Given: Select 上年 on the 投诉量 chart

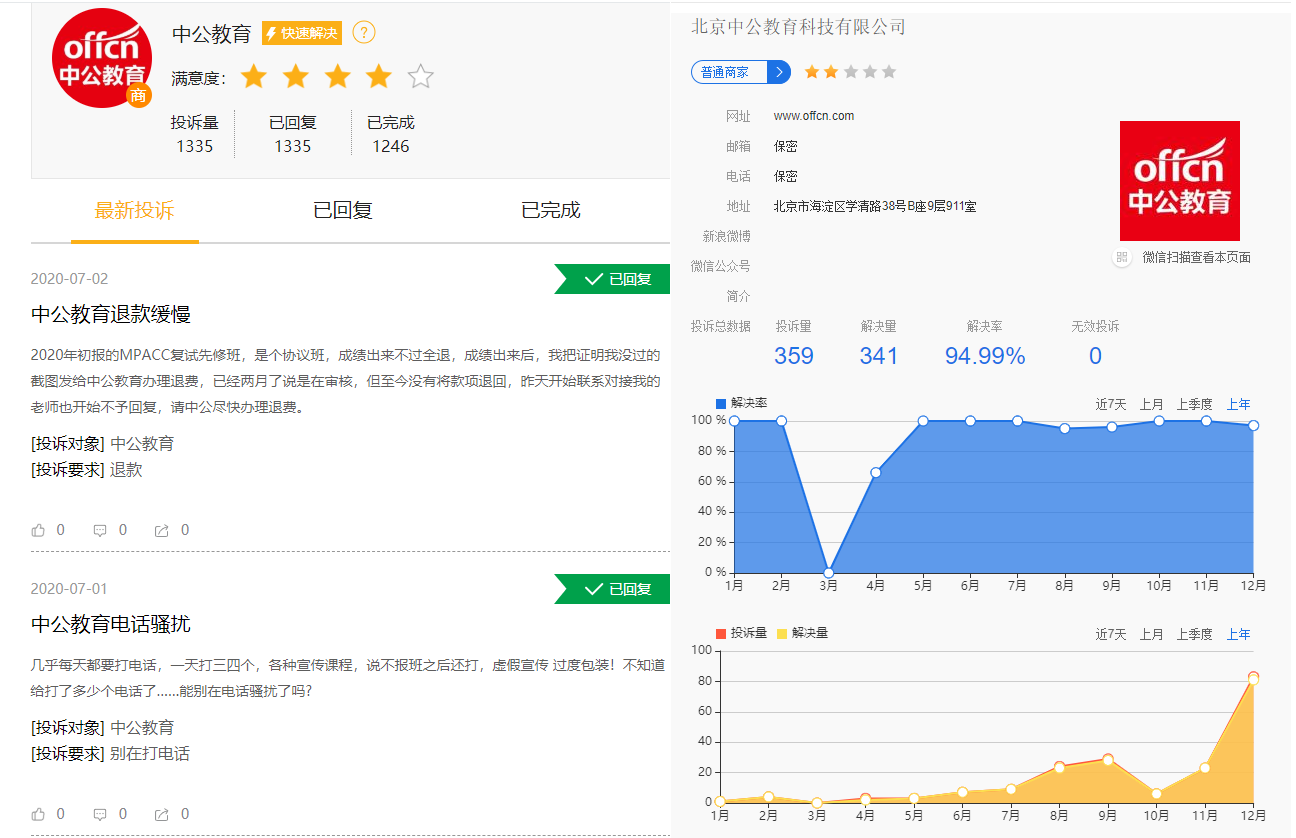Looking at the screenshot, I should click(1238, 634).
